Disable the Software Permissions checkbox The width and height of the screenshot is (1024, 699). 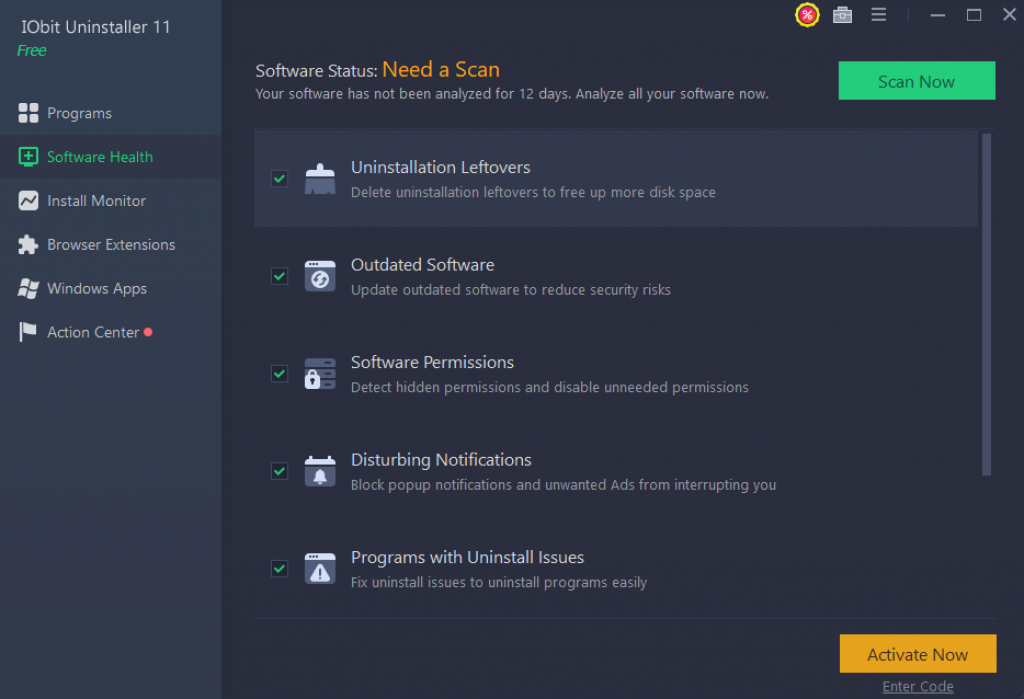(x=280, y=374)
